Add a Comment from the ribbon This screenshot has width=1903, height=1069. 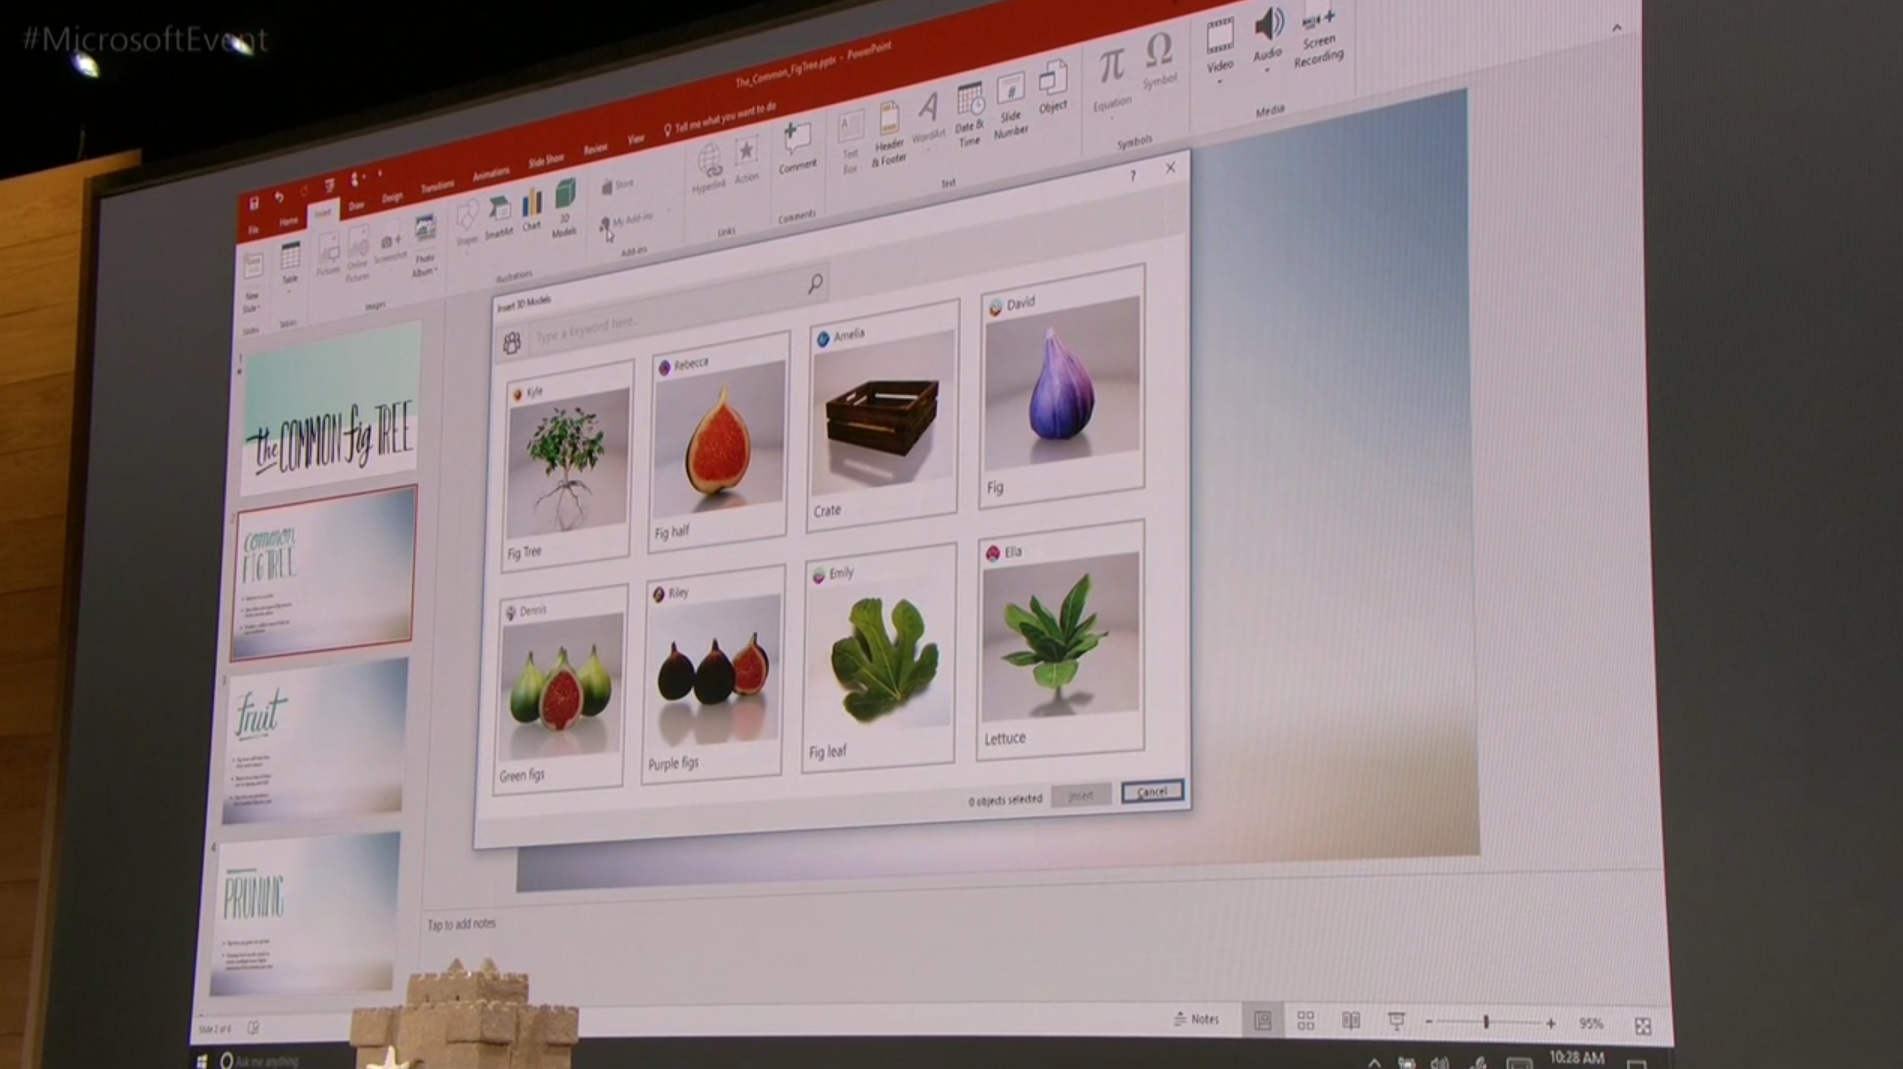point(797,148)
